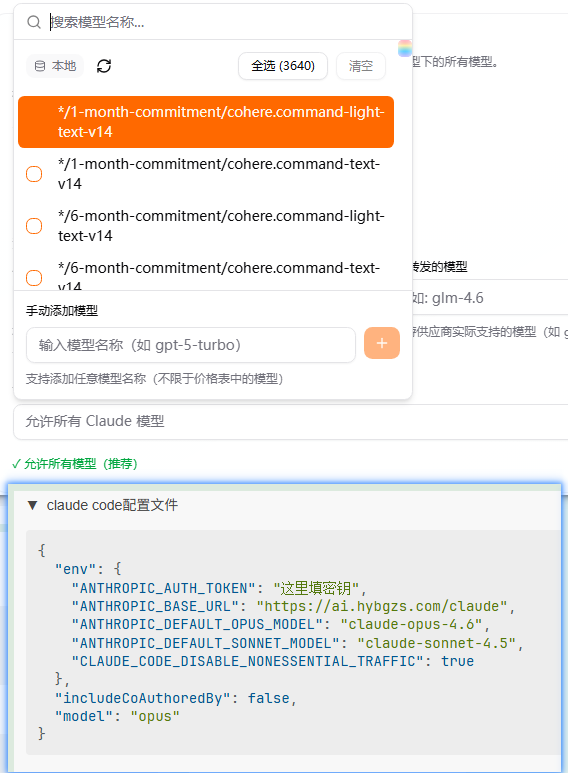Select 1-month-commitment cohere.command-text-v14 radio
The image size is (568, 773).
tap(34, 174)
